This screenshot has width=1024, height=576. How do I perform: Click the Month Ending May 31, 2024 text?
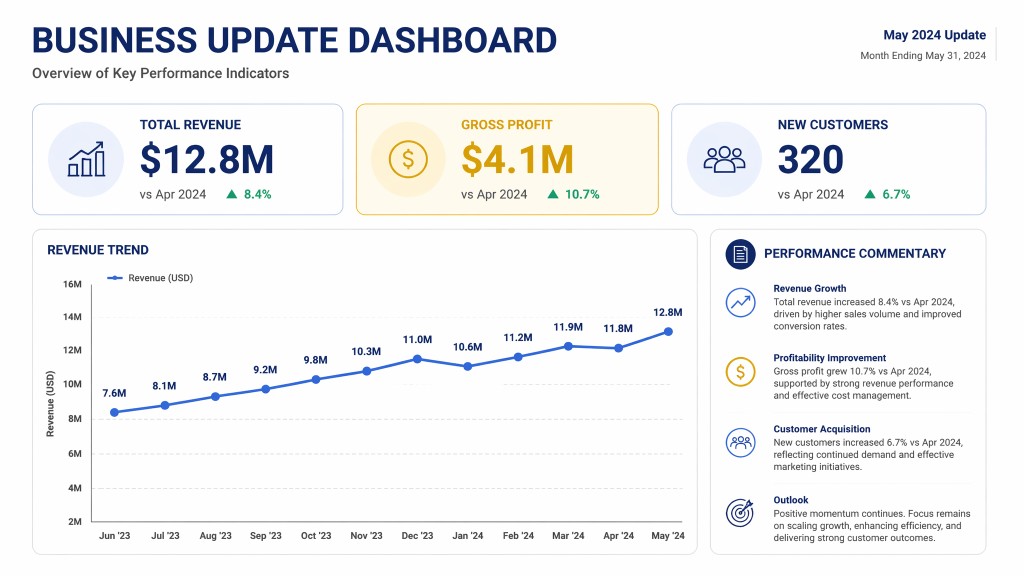click(x=923, y=56)
